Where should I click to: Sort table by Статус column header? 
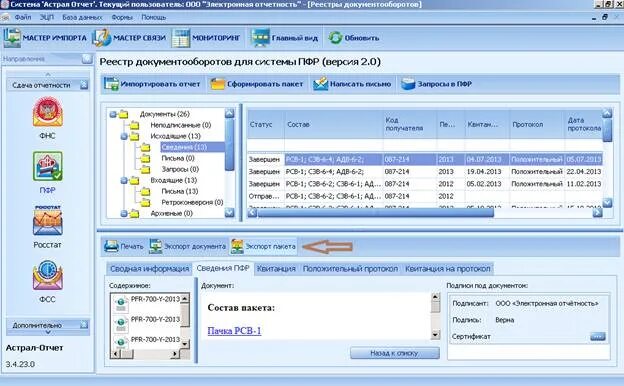(x=265, y=125)
